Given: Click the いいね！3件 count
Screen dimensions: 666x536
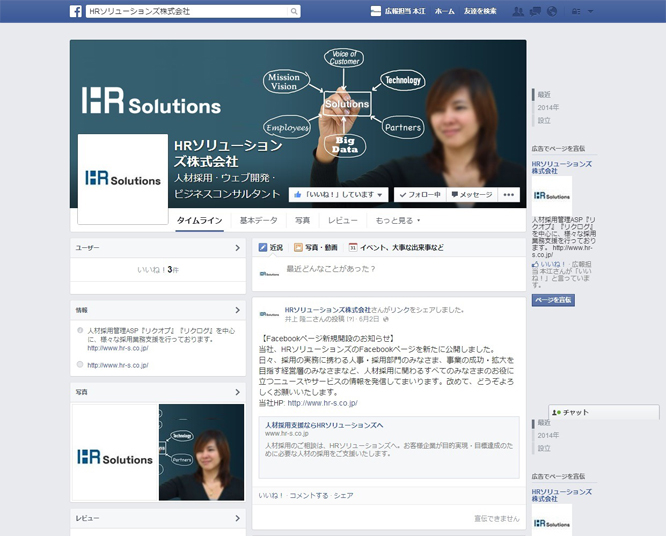Looking at the screenshot, I should tap(158, 270).
